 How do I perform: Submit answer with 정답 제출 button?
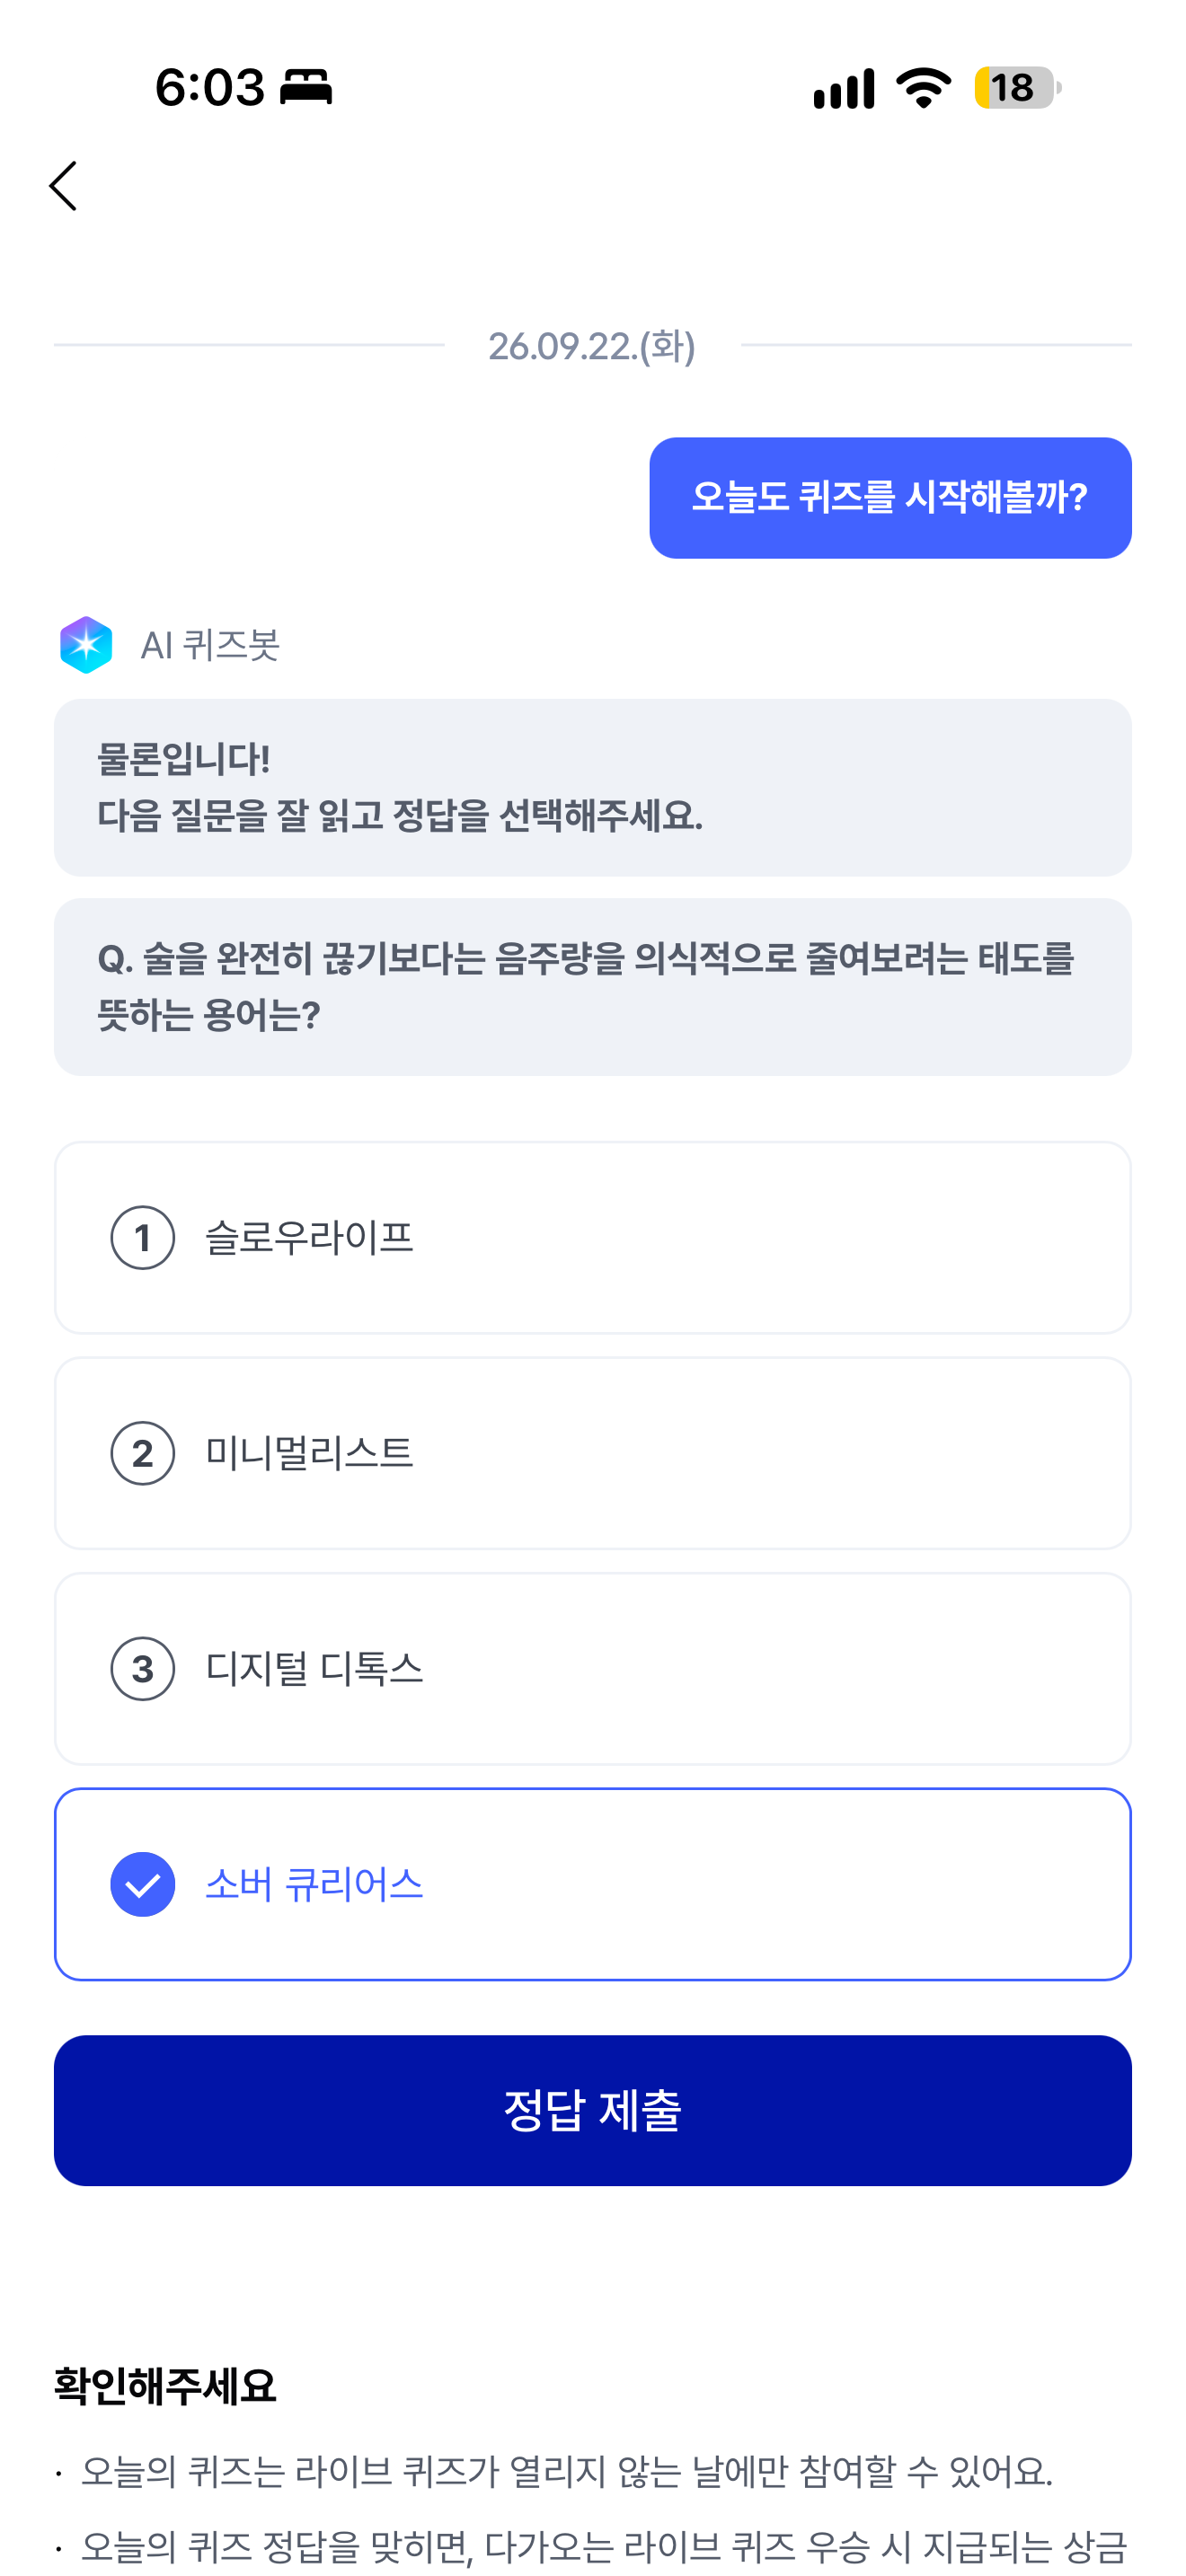[593, 2110]
